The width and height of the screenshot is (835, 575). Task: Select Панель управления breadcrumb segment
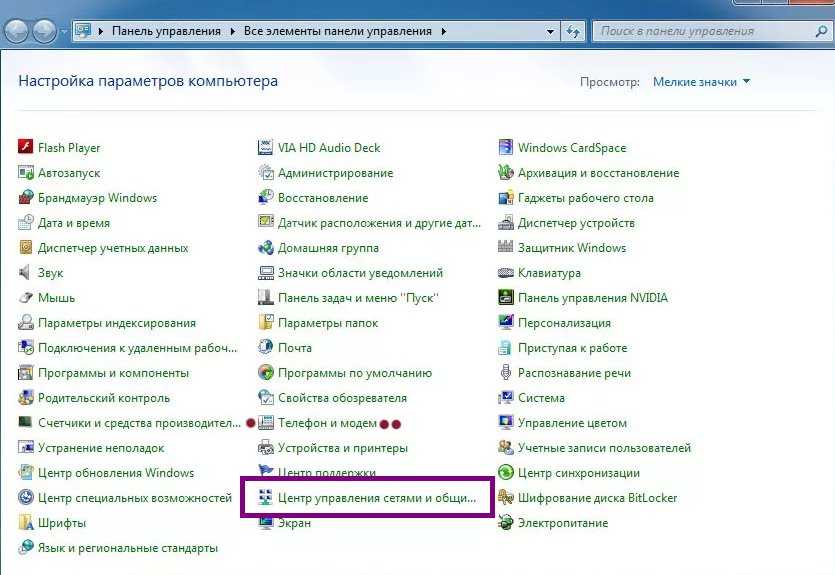tap(166, 31)
